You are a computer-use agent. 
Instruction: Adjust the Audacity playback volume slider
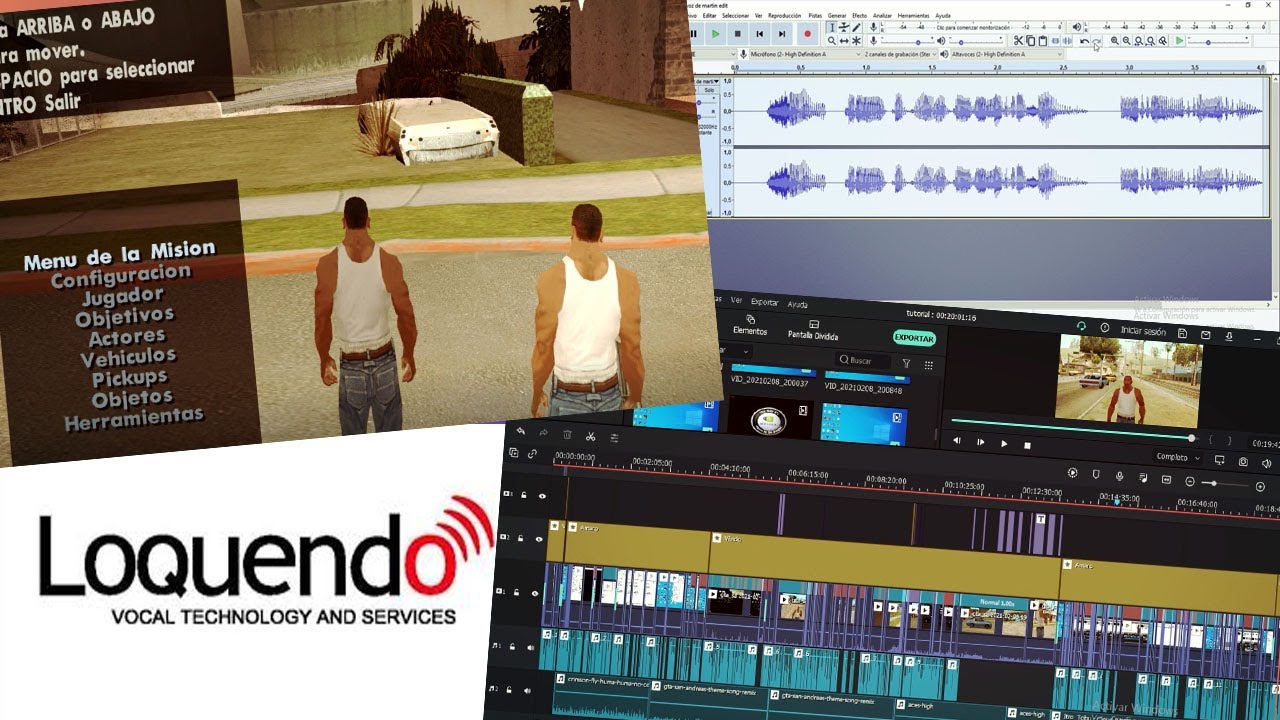tap(960, 42)
